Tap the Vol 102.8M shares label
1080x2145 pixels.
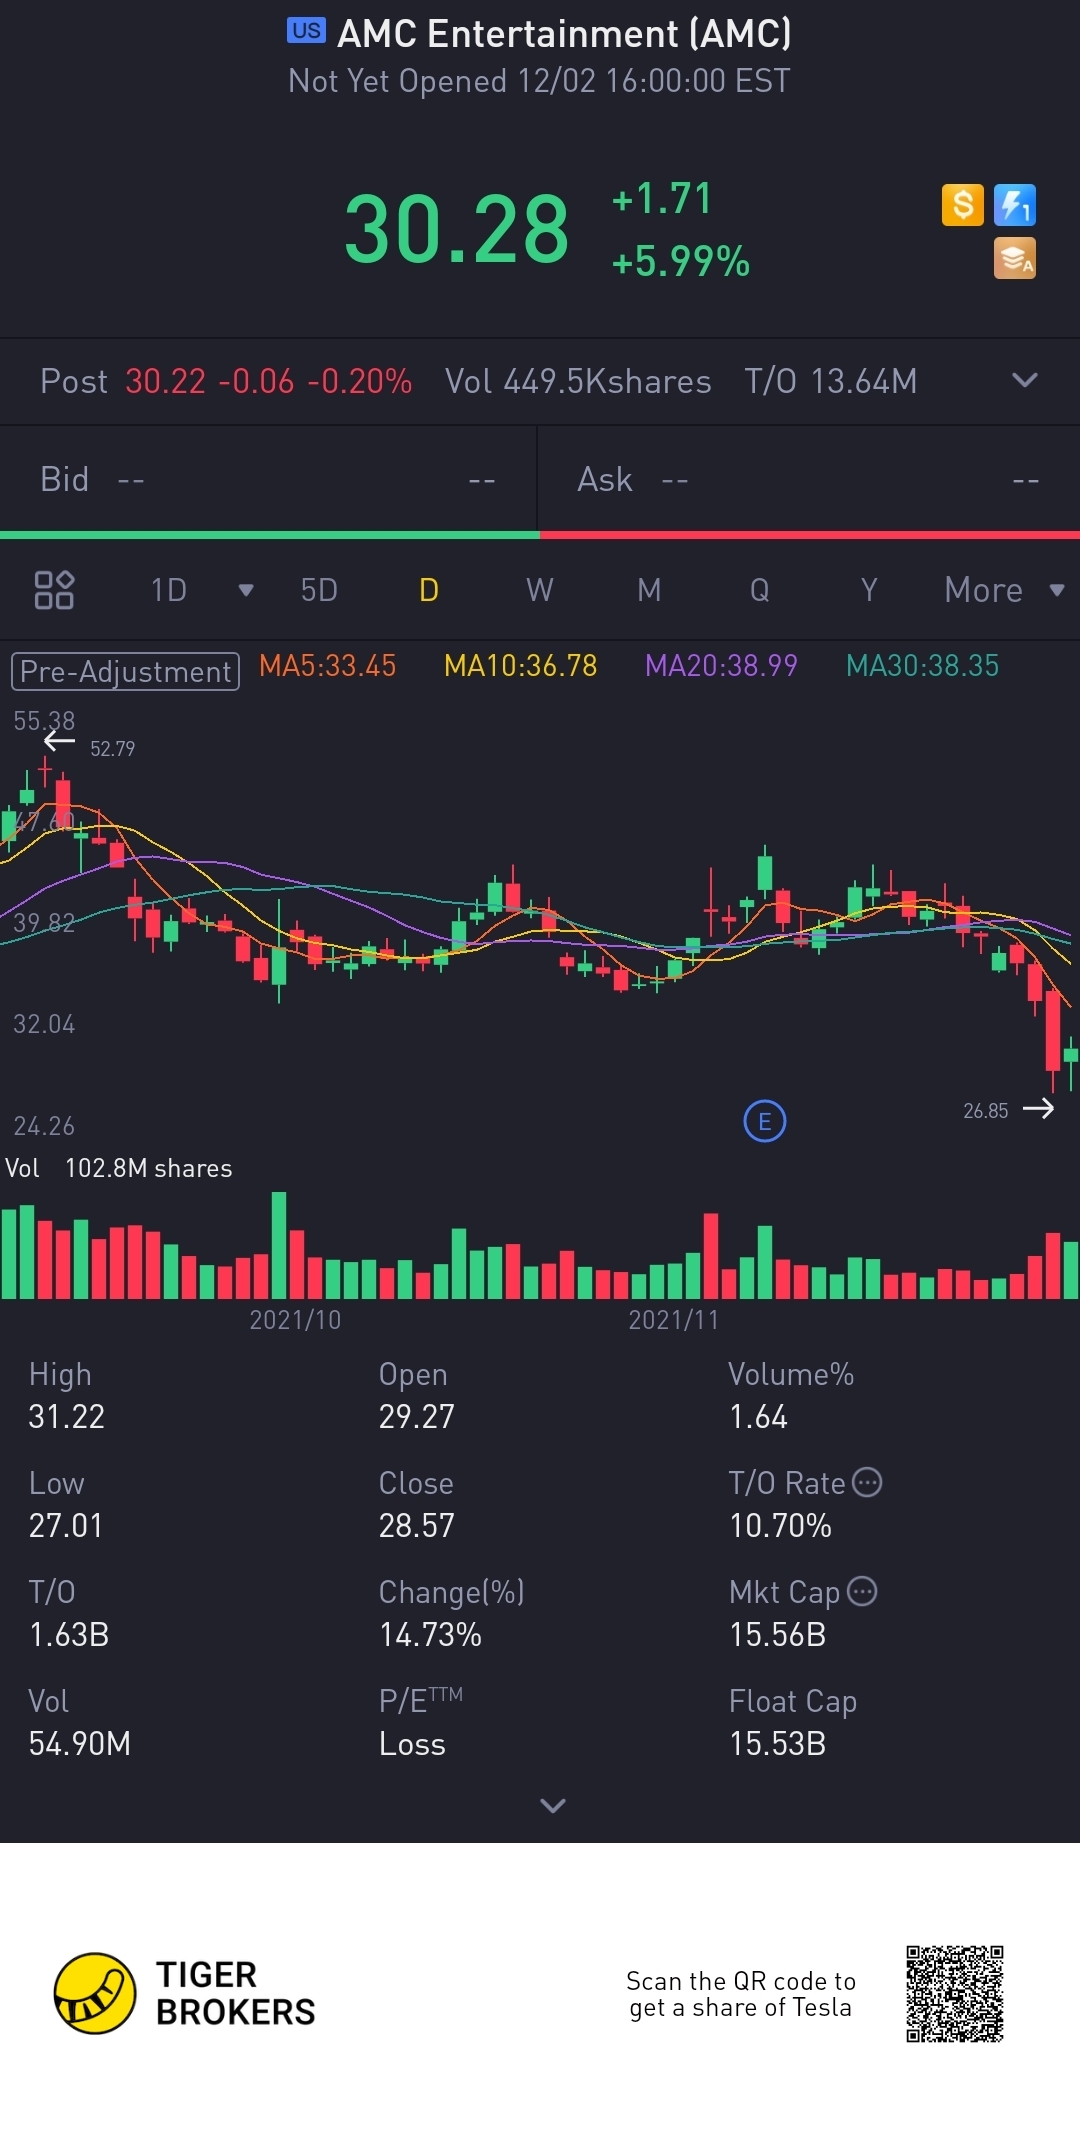[119, 1168]
